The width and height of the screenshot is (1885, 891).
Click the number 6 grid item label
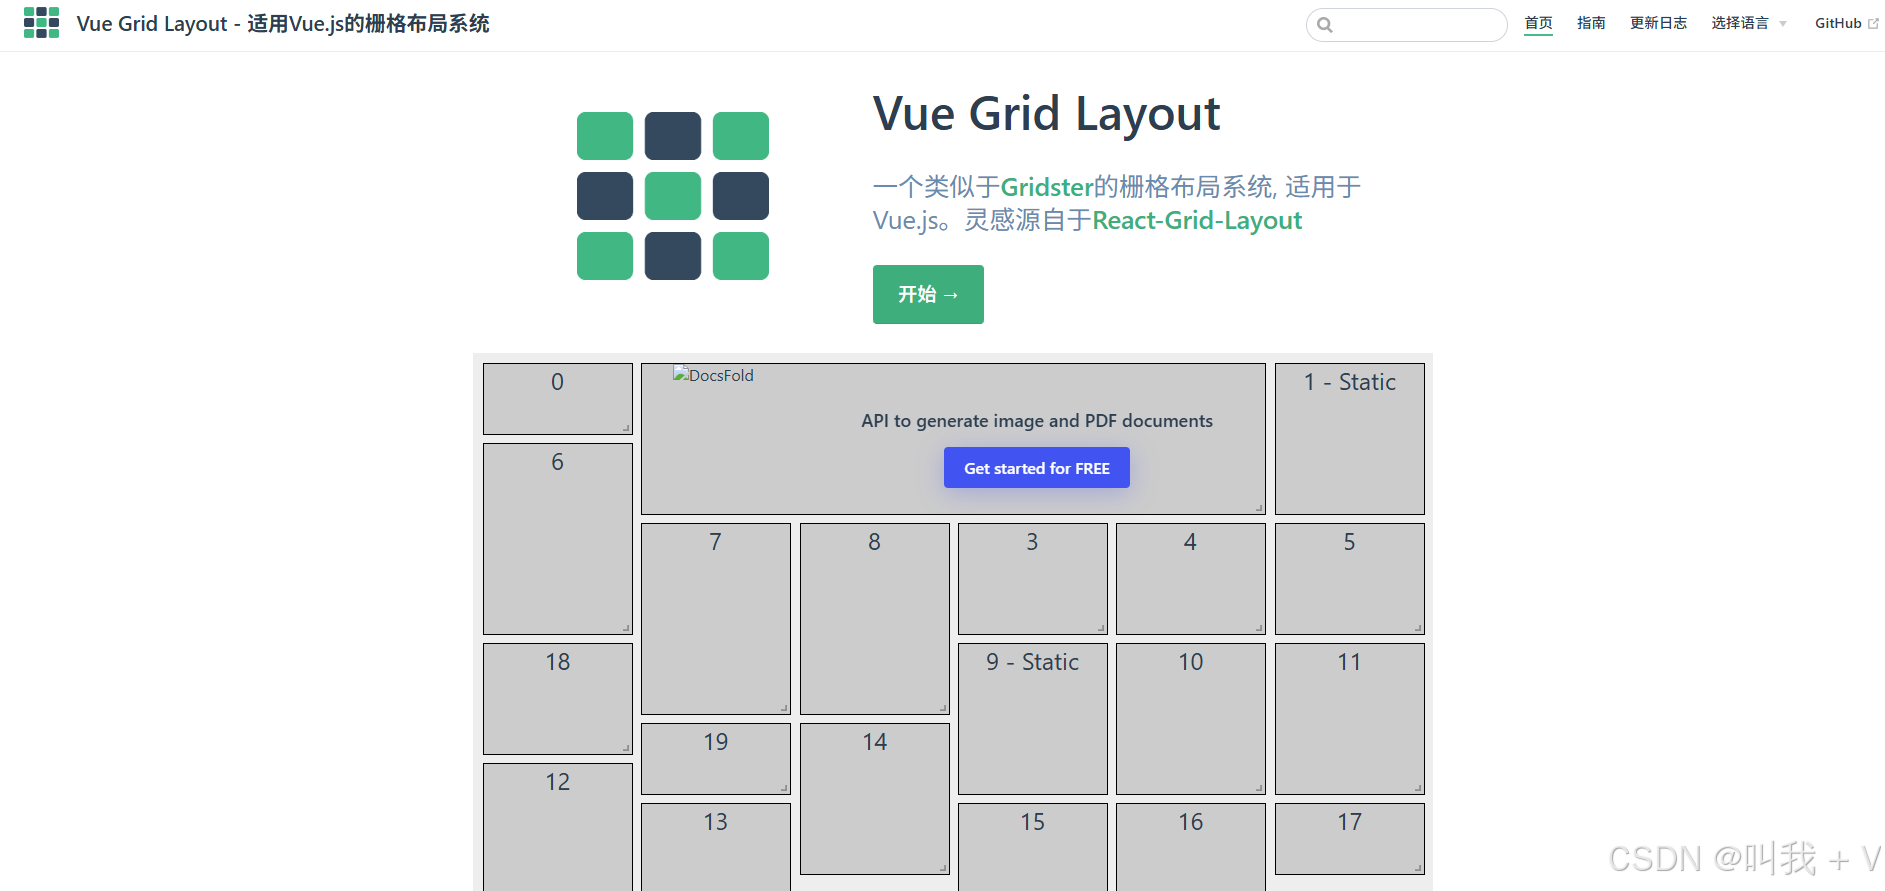coord(558,462)
